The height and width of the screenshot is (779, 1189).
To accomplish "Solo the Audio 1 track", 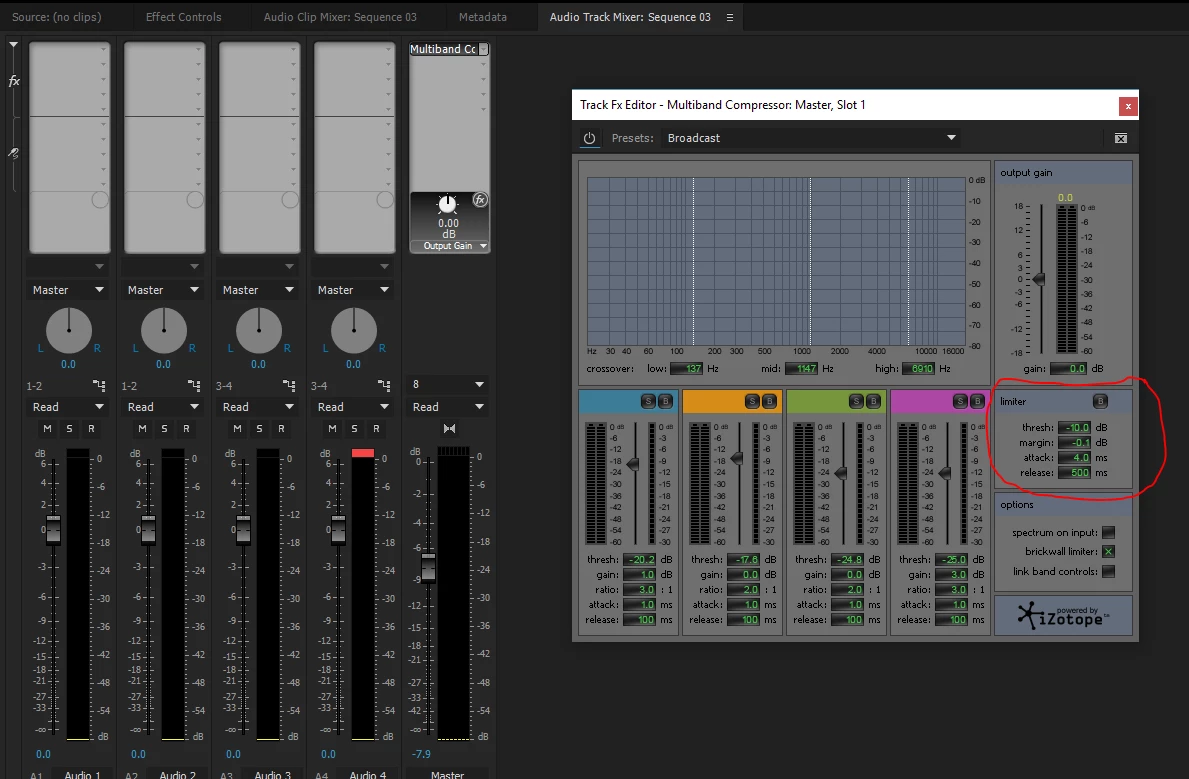I will click(70, 429).
